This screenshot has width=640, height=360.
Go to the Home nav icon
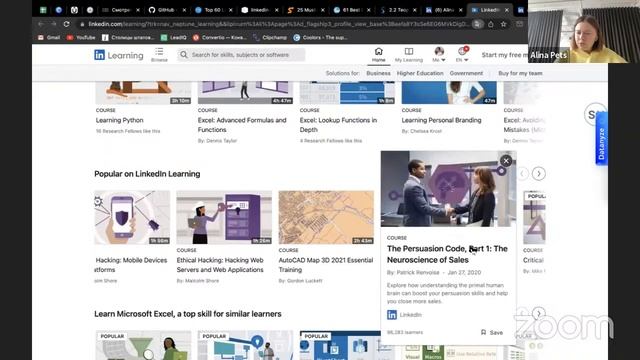pos(378,55)
